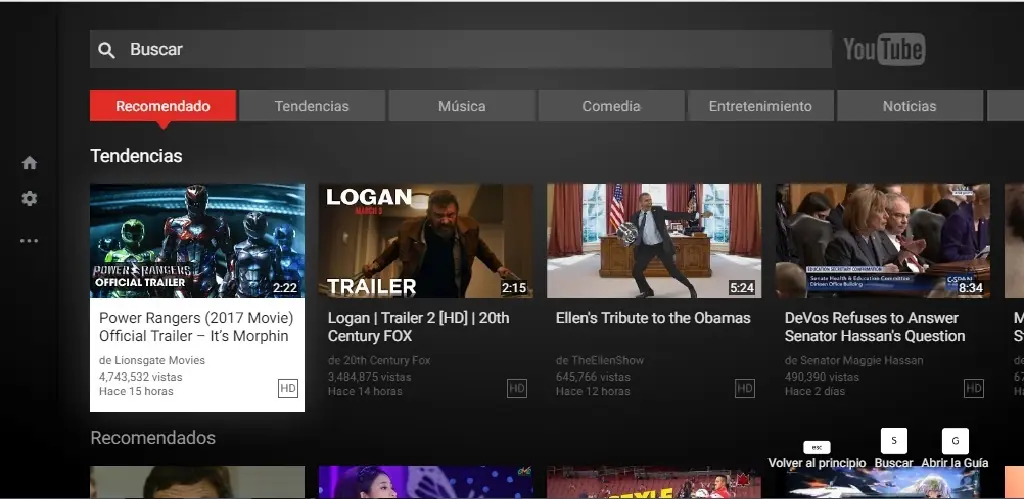Click HD badge on Ellen's Tribute card

[x=745, y=389]
